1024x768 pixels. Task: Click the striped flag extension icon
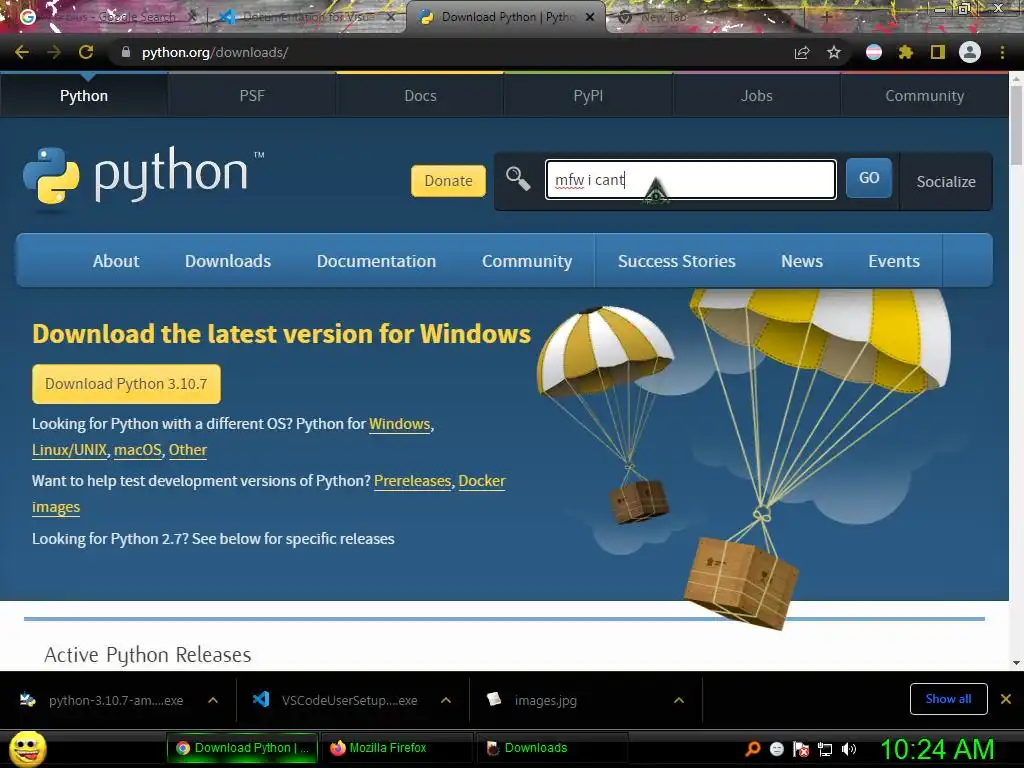(874, 52)
